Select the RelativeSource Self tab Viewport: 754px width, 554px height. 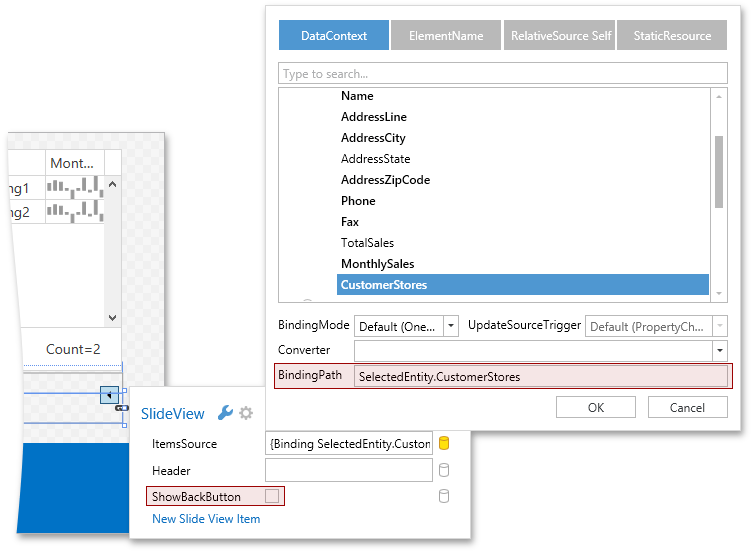560,36
